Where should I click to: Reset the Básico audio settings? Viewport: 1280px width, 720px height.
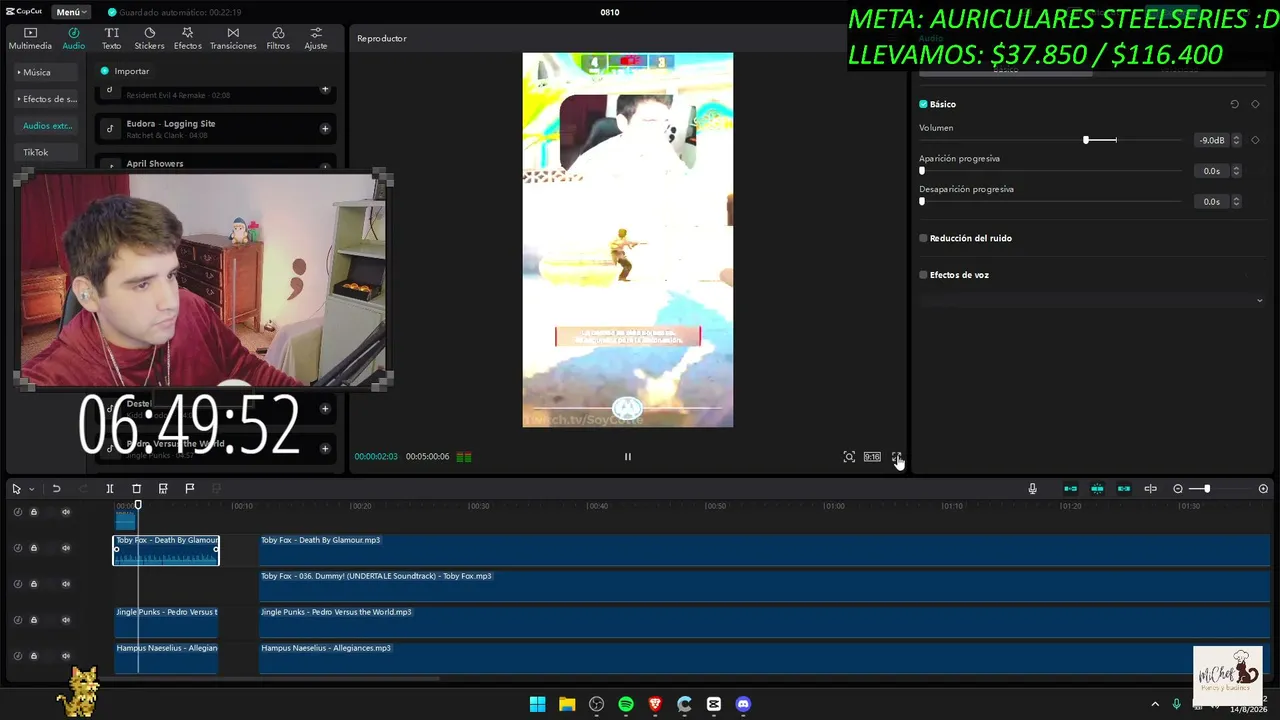point(1234,104)
